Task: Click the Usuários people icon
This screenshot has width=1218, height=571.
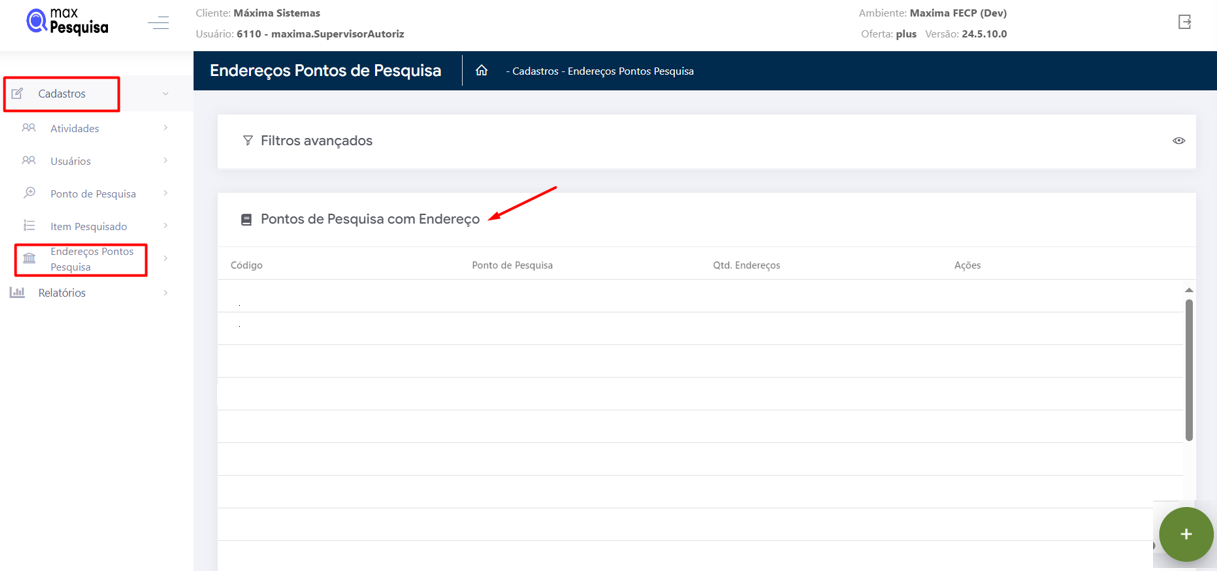Action: tap(29, 161)
